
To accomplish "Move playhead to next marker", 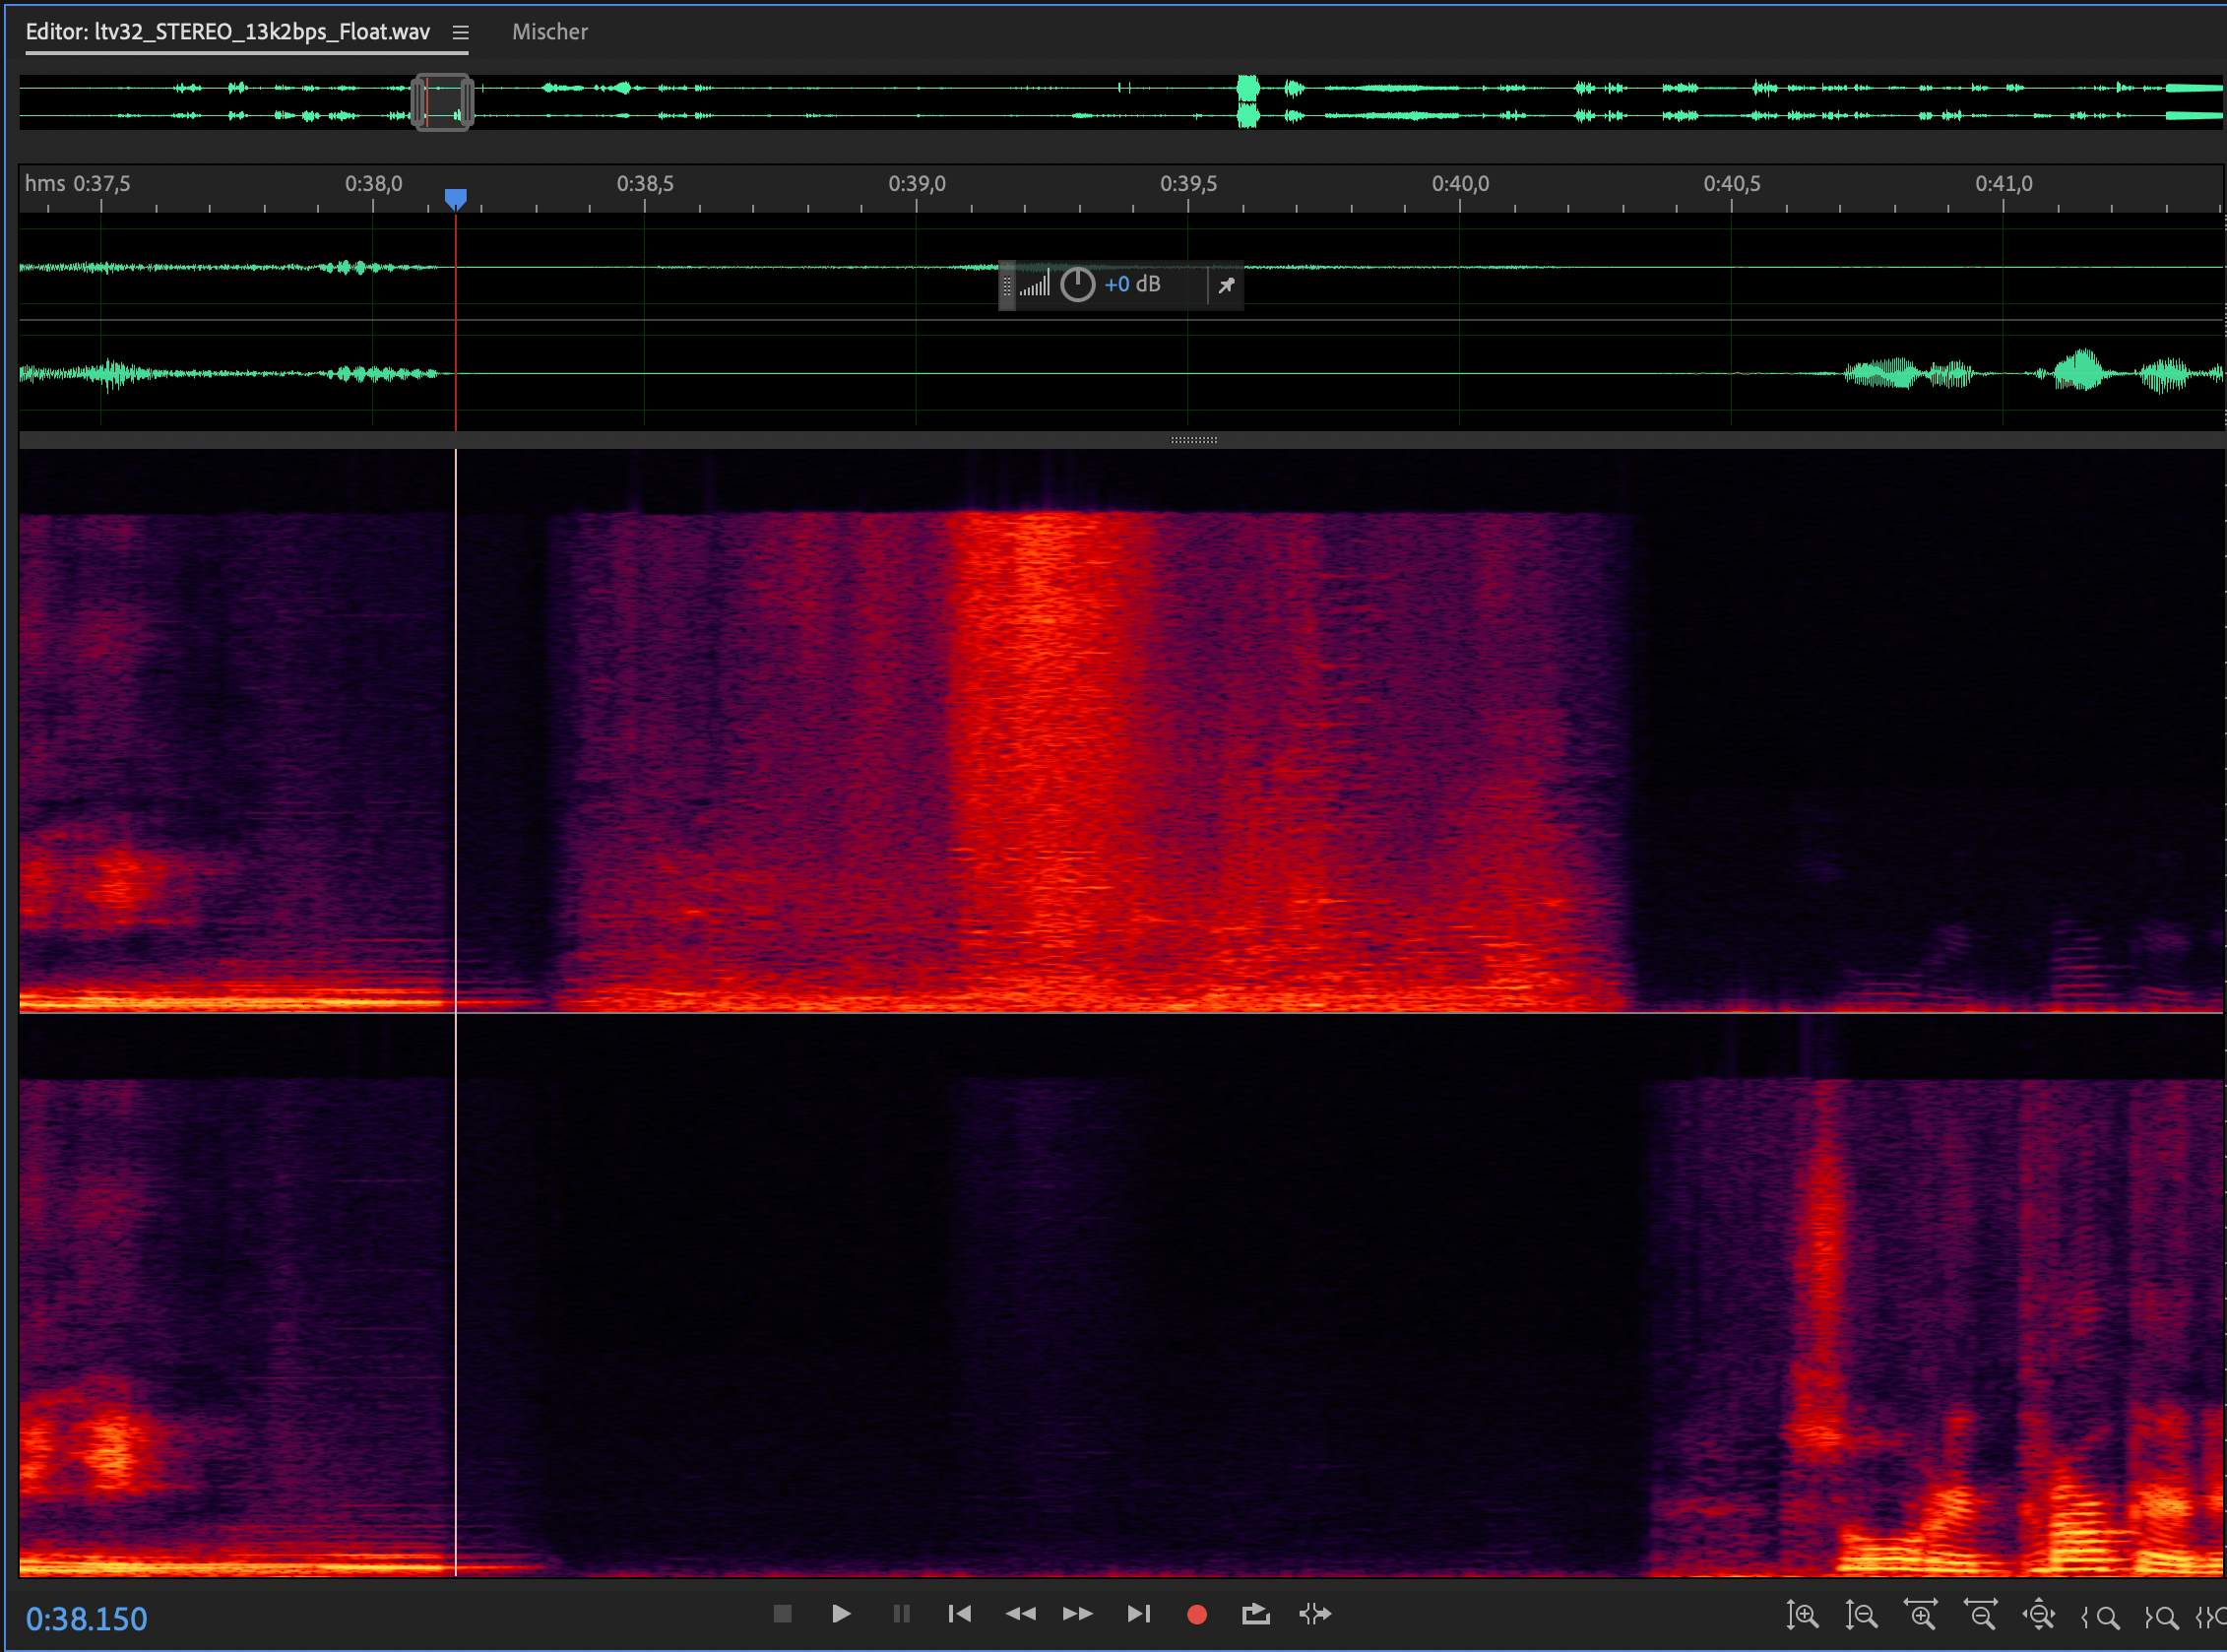I will coord(1138,1613).
